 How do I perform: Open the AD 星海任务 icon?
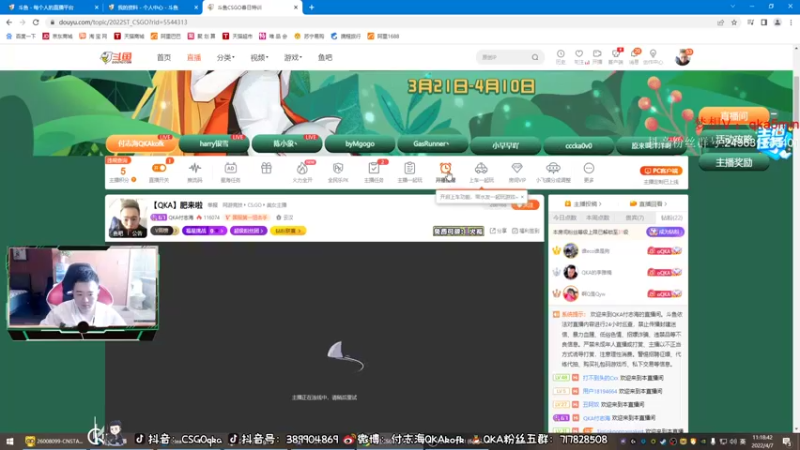[230, 168]
